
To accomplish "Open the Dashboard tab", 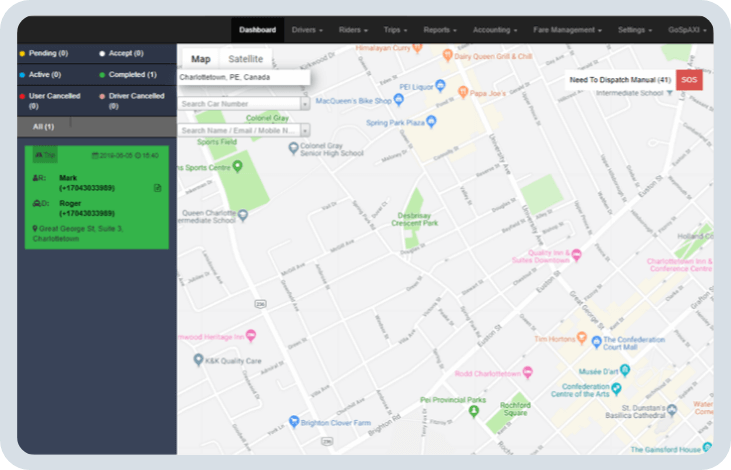I will pos(257,30).
